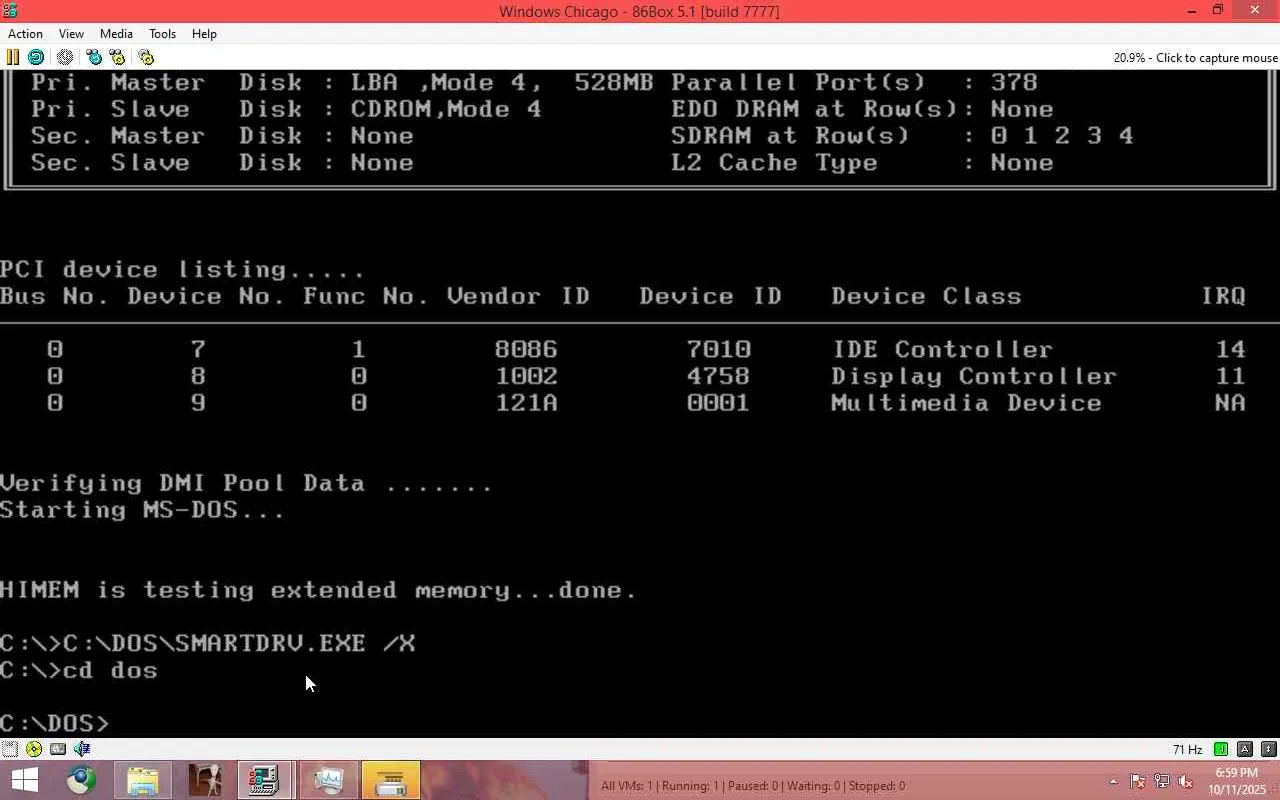Viewport: 1280px width, 800px height.
Task: Launch the Chromium browser from the taskbar
Action: (81, 780)
